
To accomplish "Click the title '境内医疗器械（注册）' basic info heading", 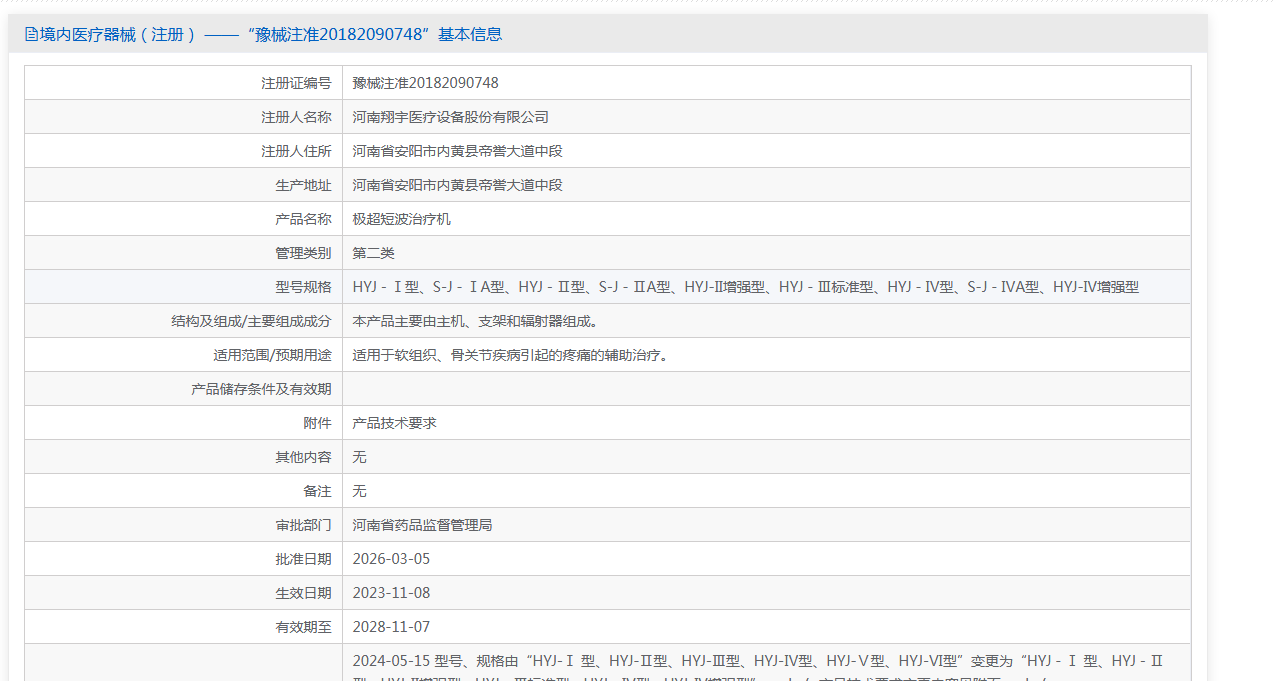I will click(271, 34).
